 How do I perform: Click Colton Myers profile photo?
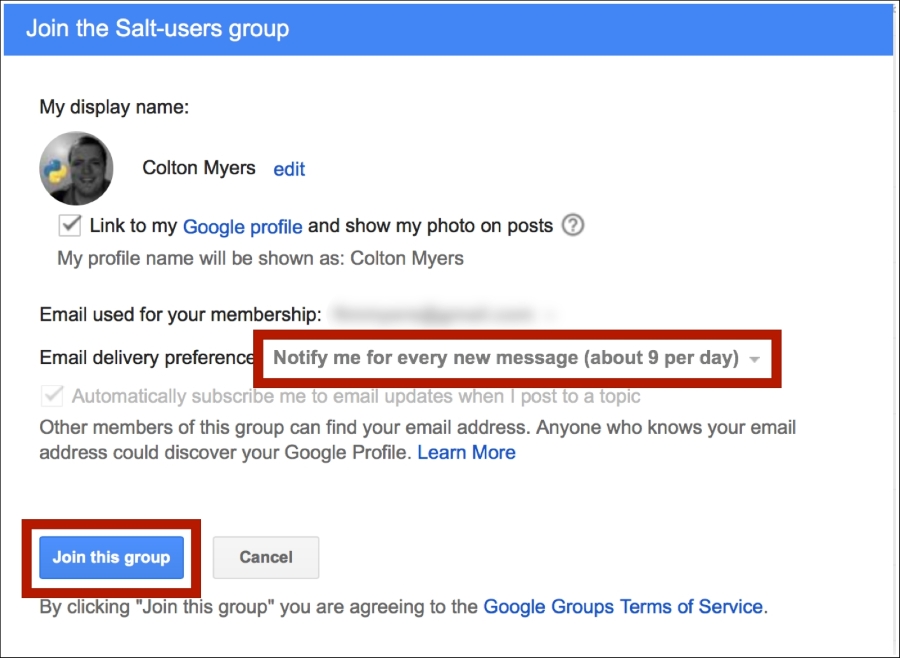point(76,168)
